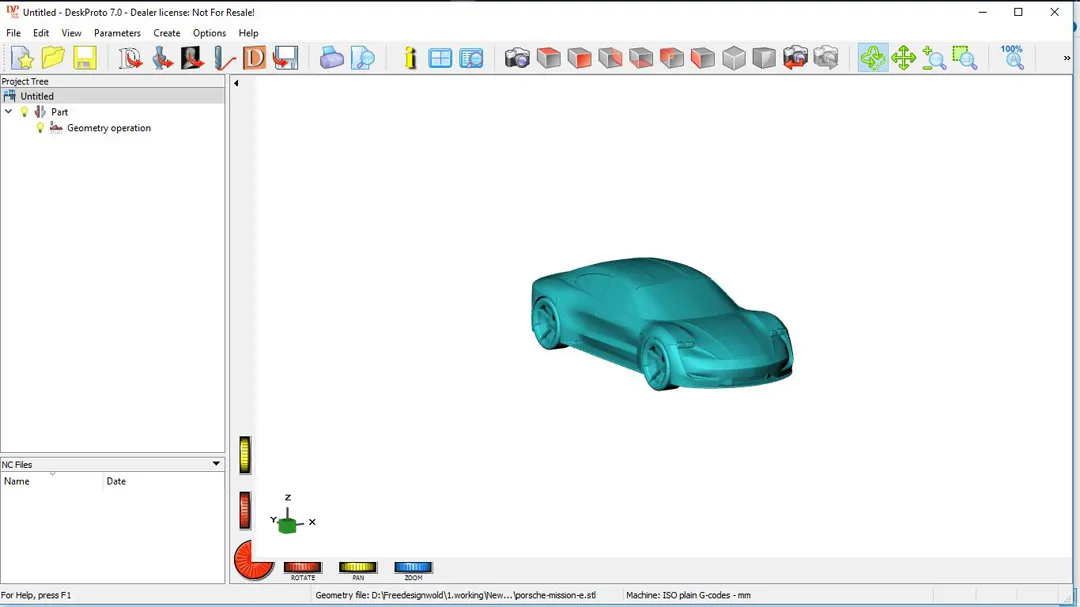Screen dimensions: 1080x607
Task: Click the yellow PAN thumbwheel
Action: pos(357,567)
